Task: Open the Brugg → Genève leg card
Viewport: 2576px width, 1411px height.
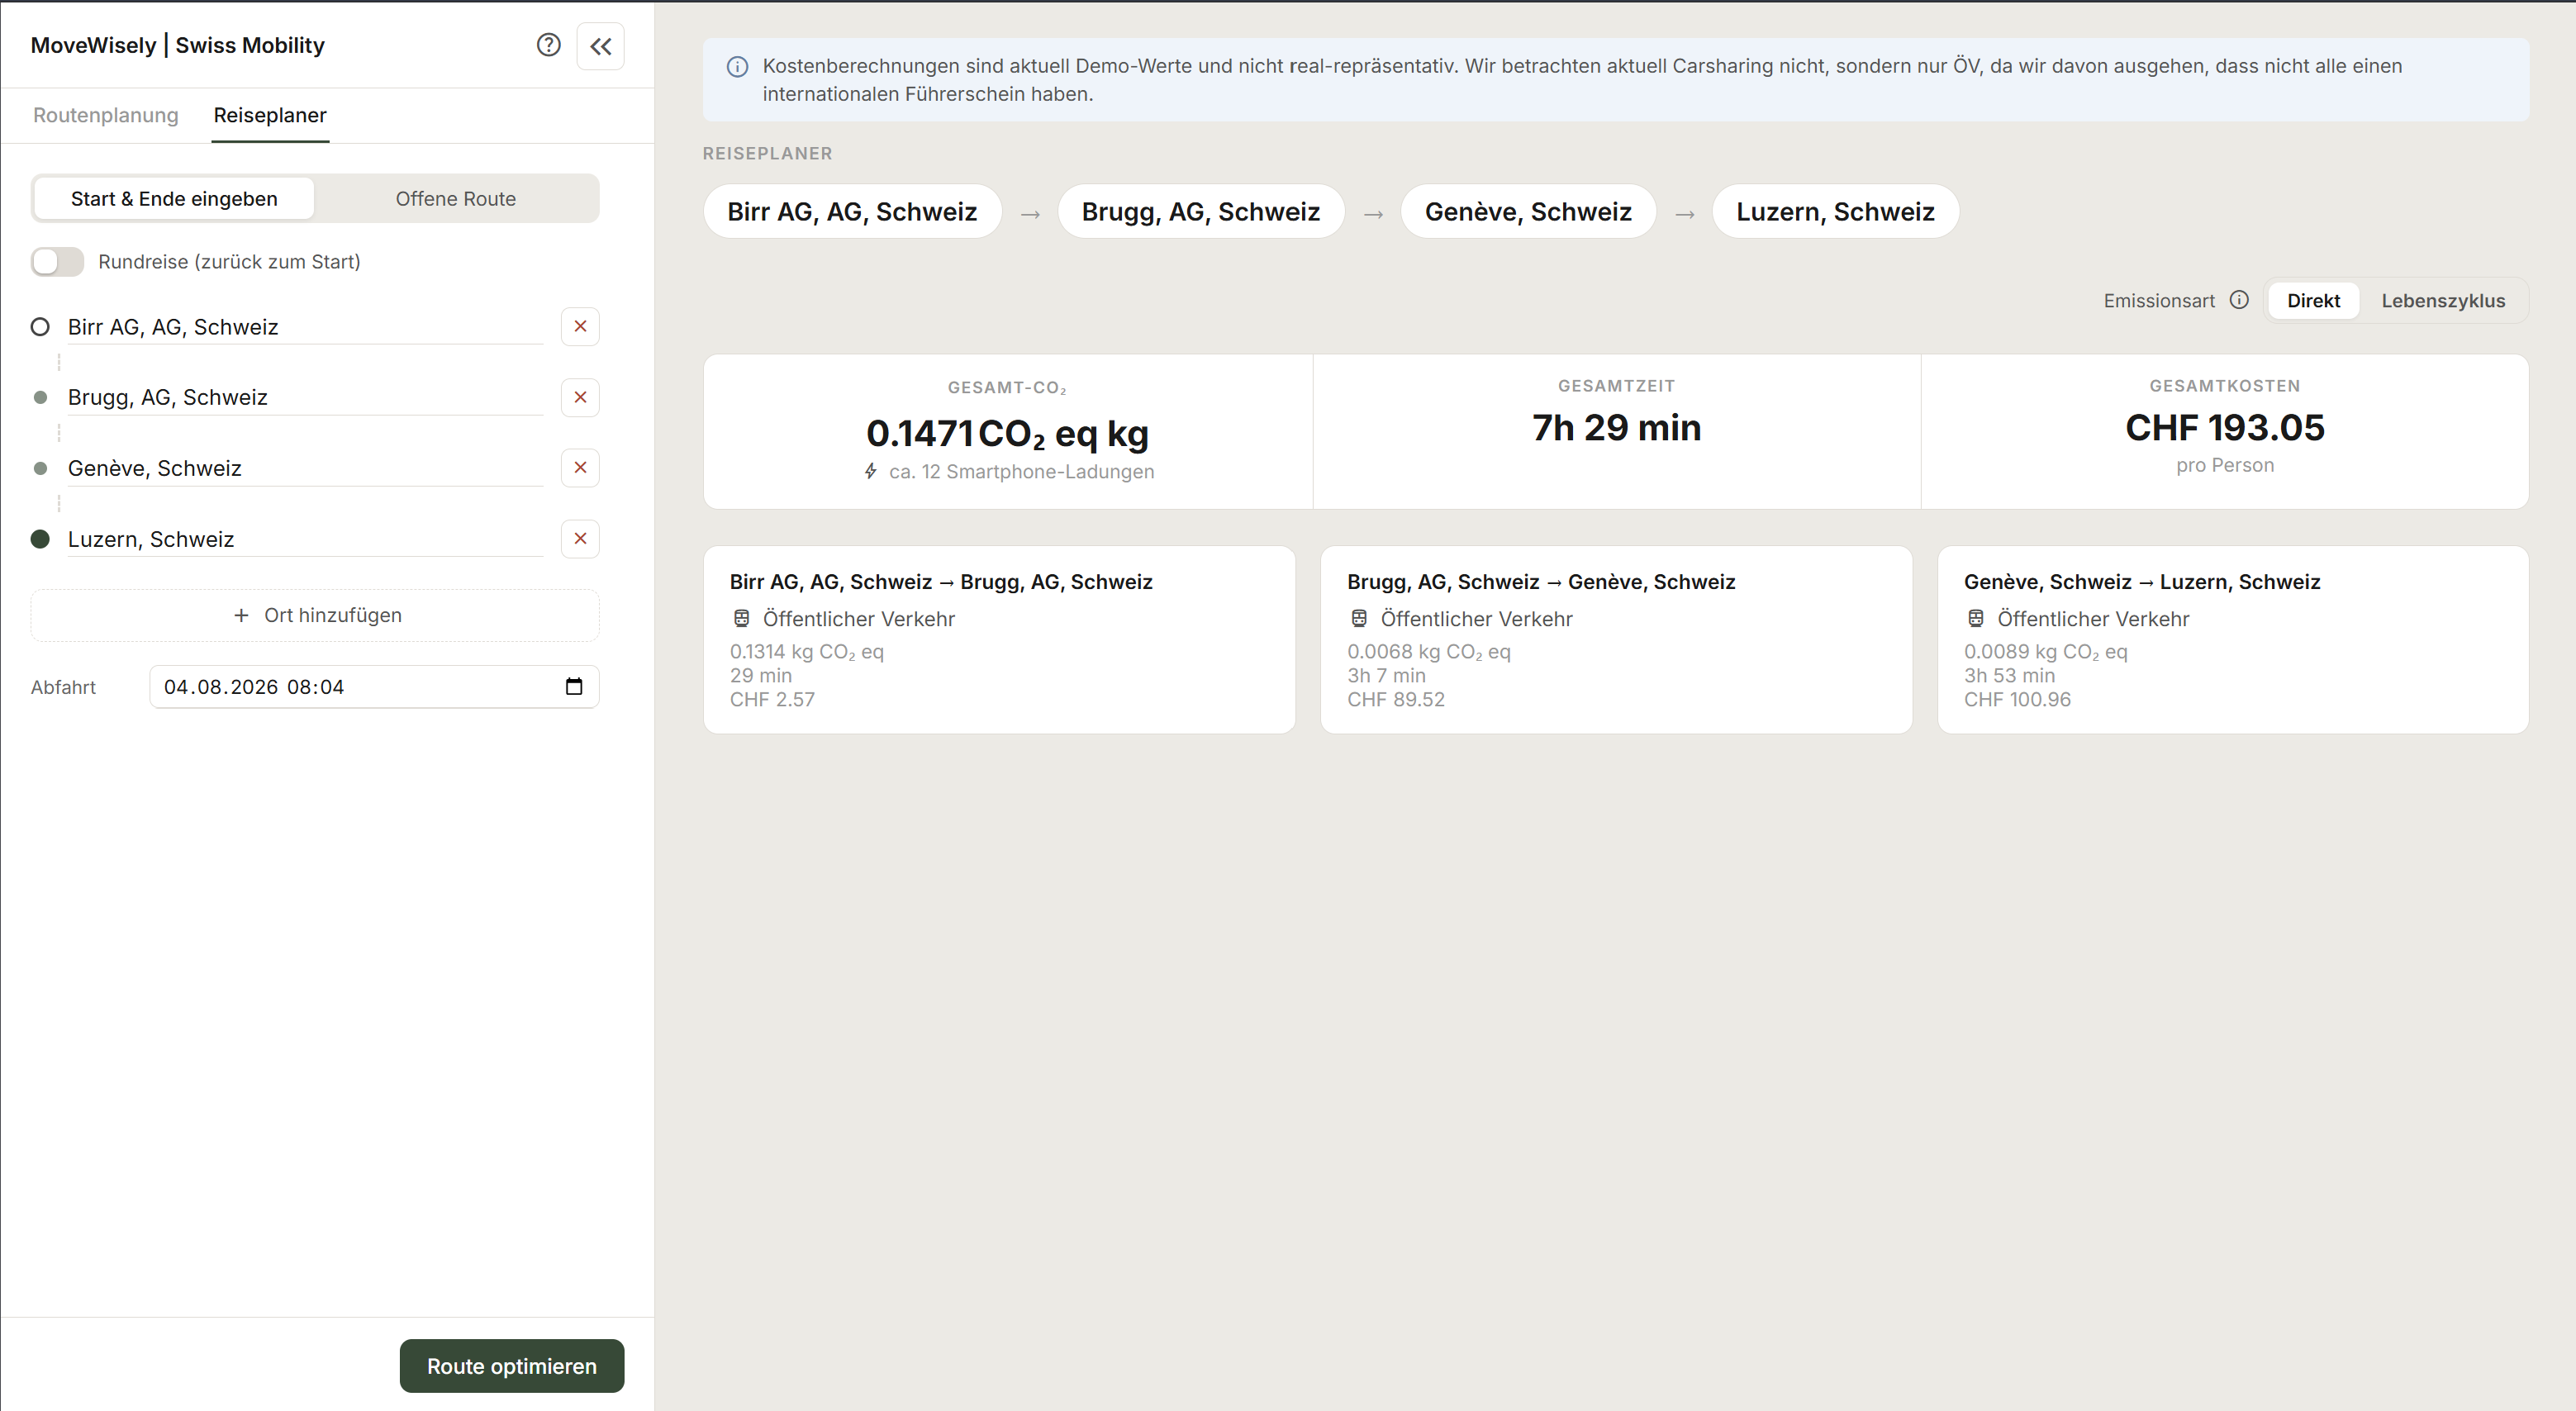Action: click(1616, 639)
